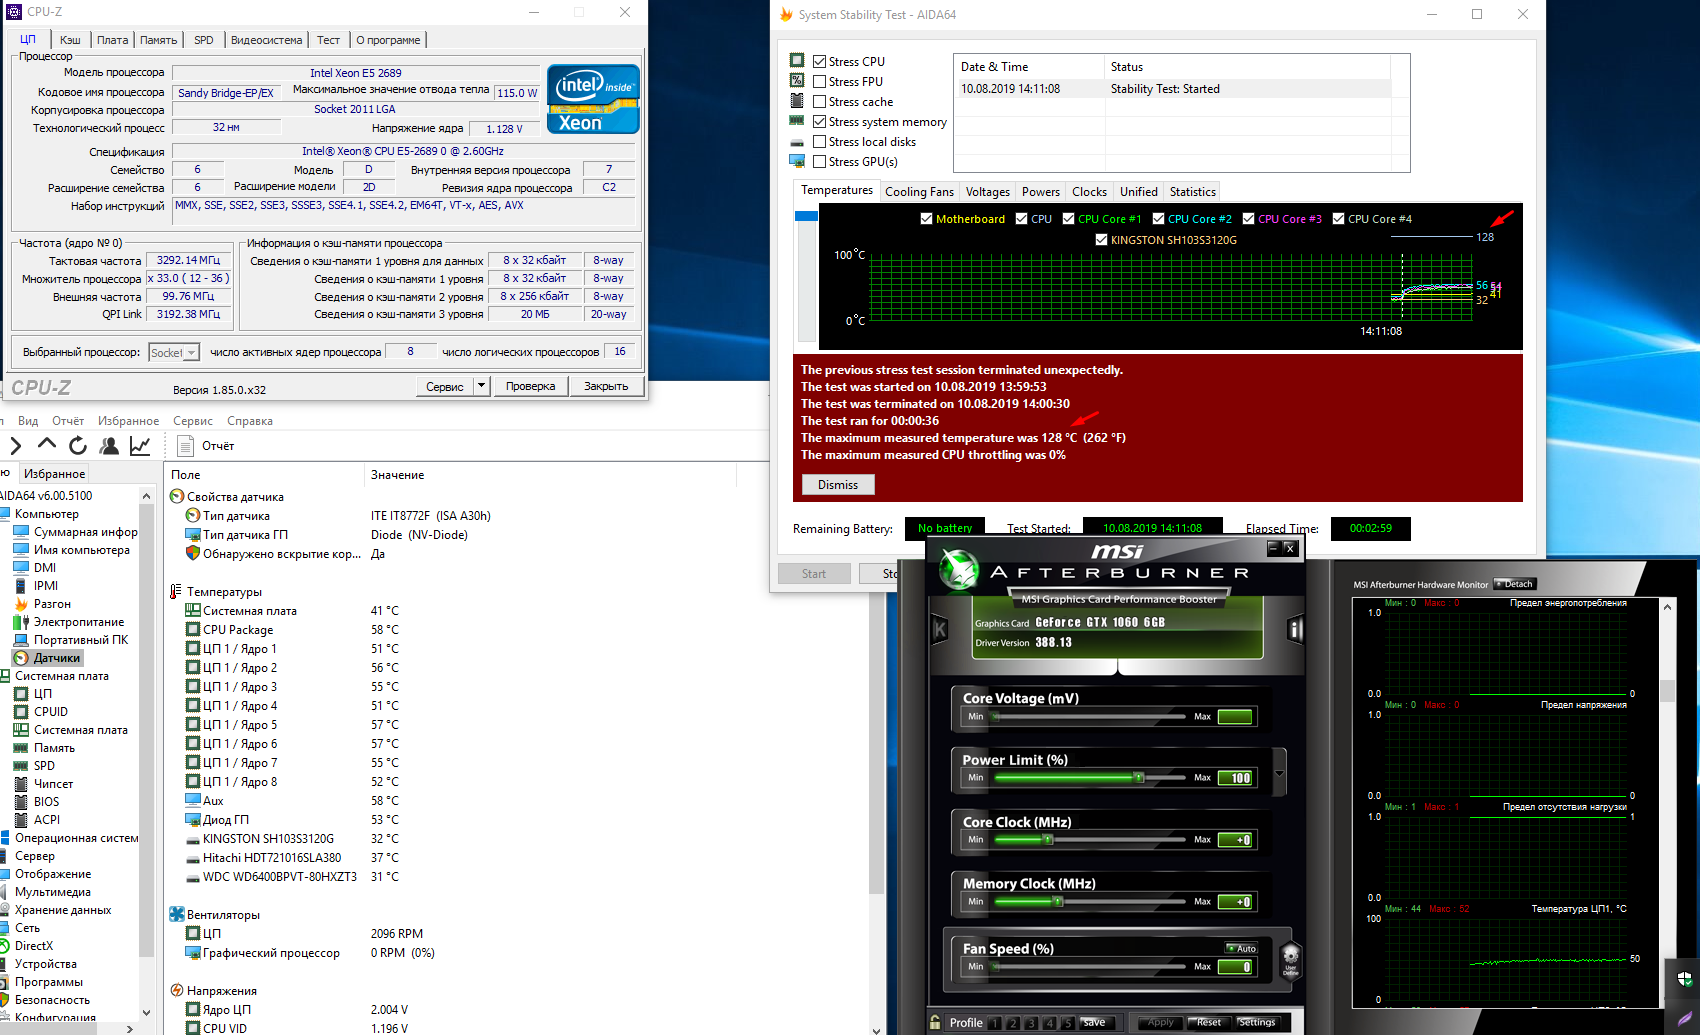Image resolution: width=1700 pixels, height=1035 pixels.
Task: Expand the Power Limit arrow in Afterburner
Action: coord(1280,773)
